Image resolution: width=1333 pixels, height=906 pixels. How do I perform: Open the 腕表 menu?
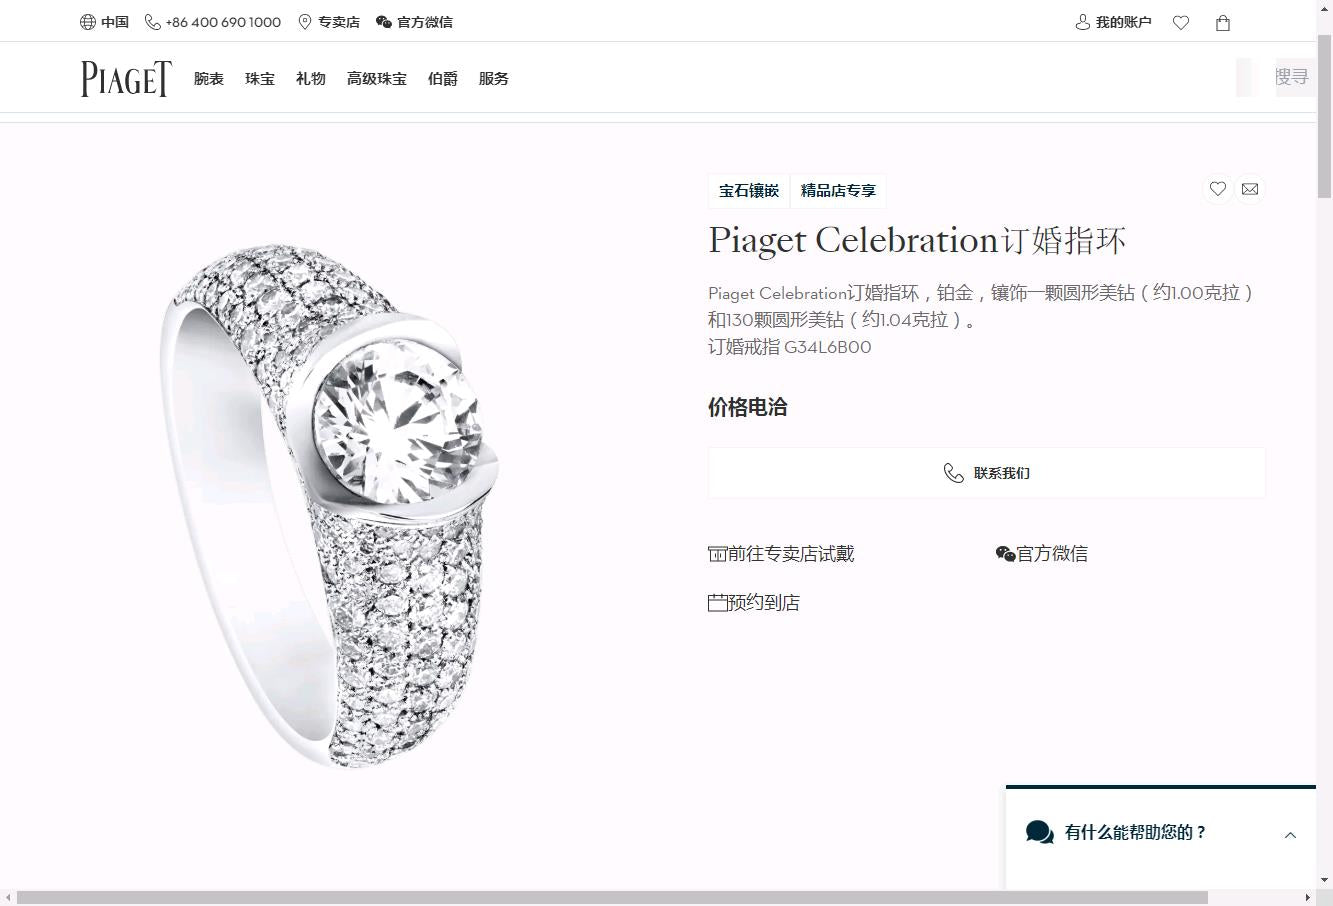(209, 79)
